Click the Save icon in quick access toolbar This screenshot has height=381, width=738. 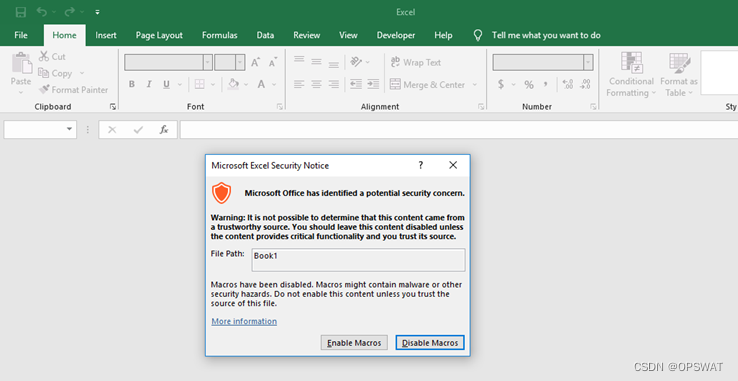pyautogui.click(x=21, y=12)
